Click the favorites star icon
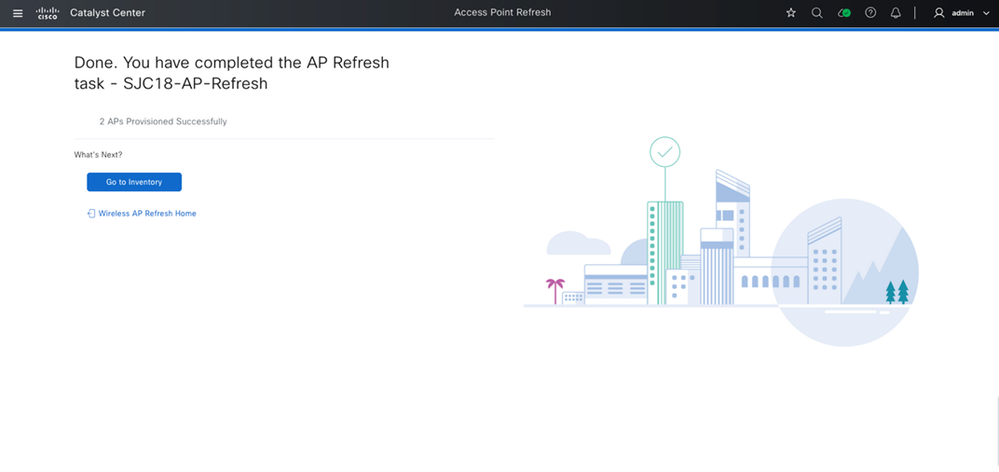Viewport: 999px width, 472px height. [x=791, y=13]
